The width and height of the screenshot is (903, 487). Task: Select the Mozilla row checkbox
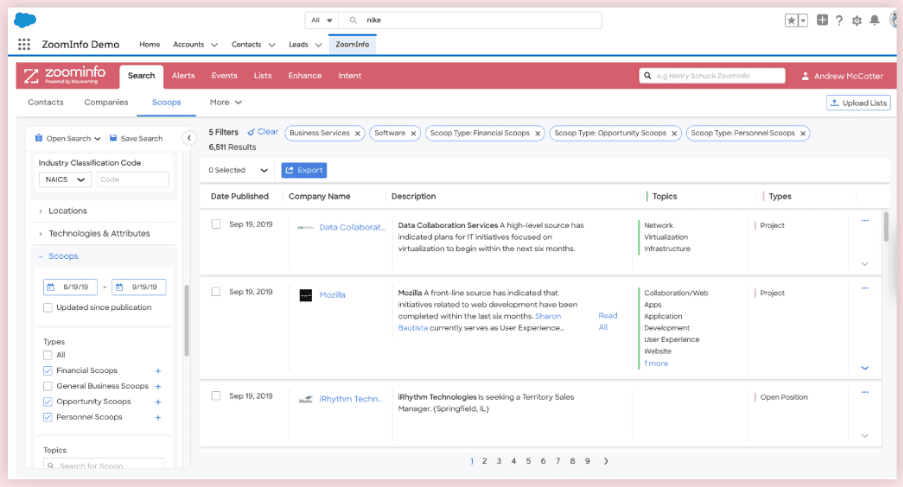216,292
